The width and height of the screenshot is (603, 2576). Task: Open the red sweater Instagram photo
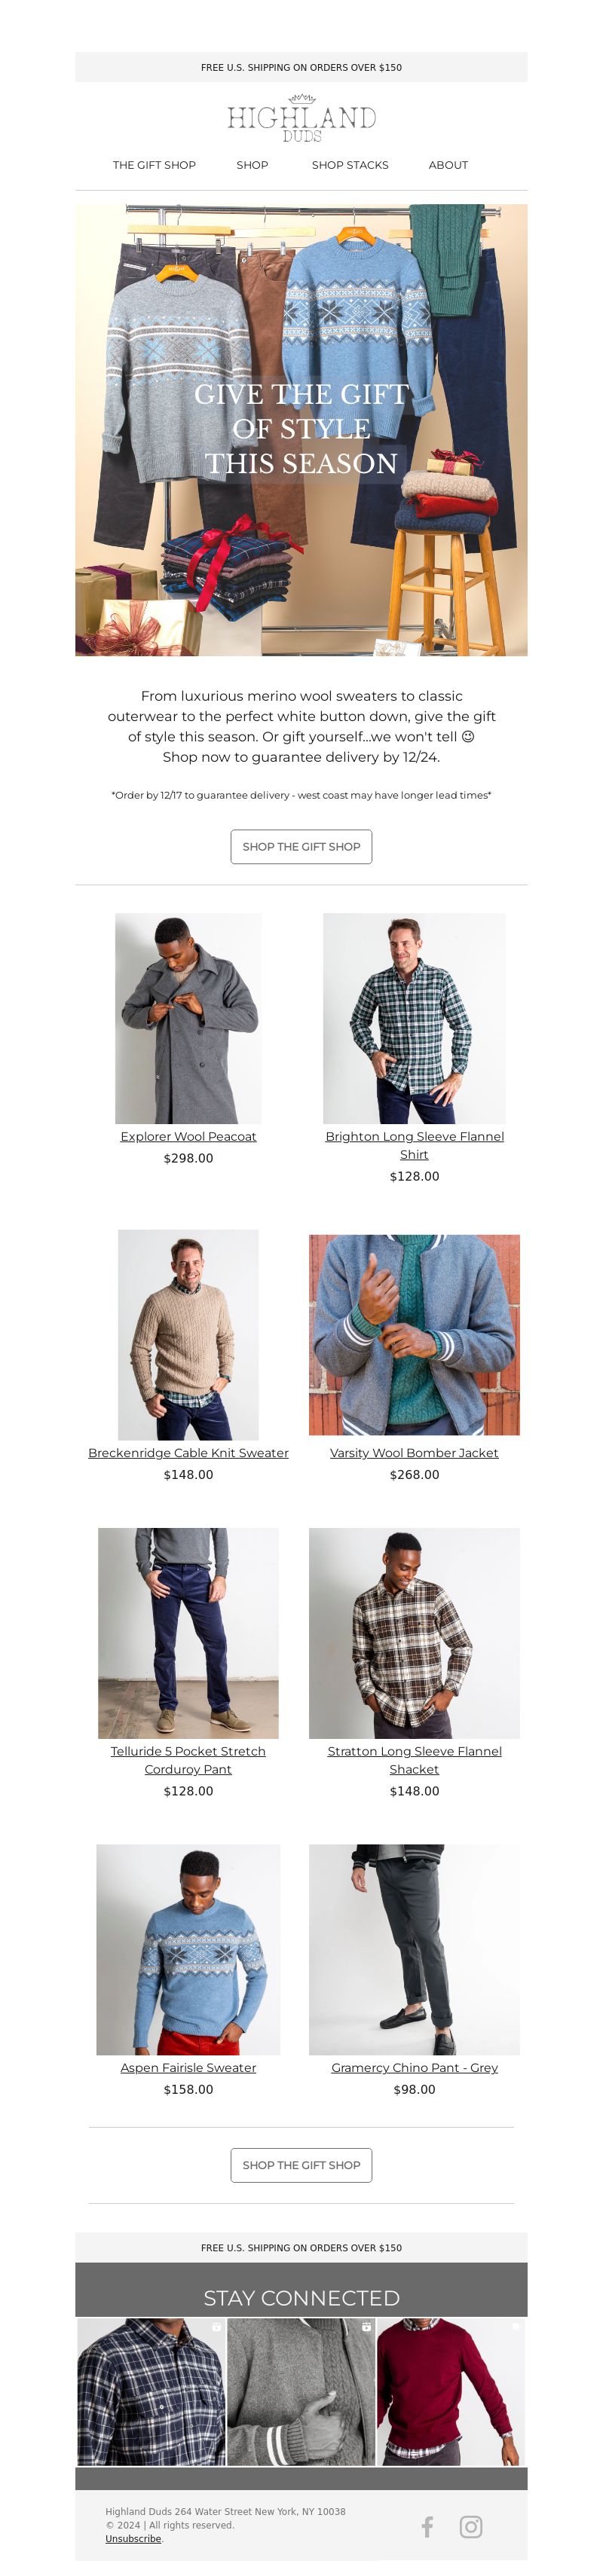pyautogui.click(x=451, y=2392)
